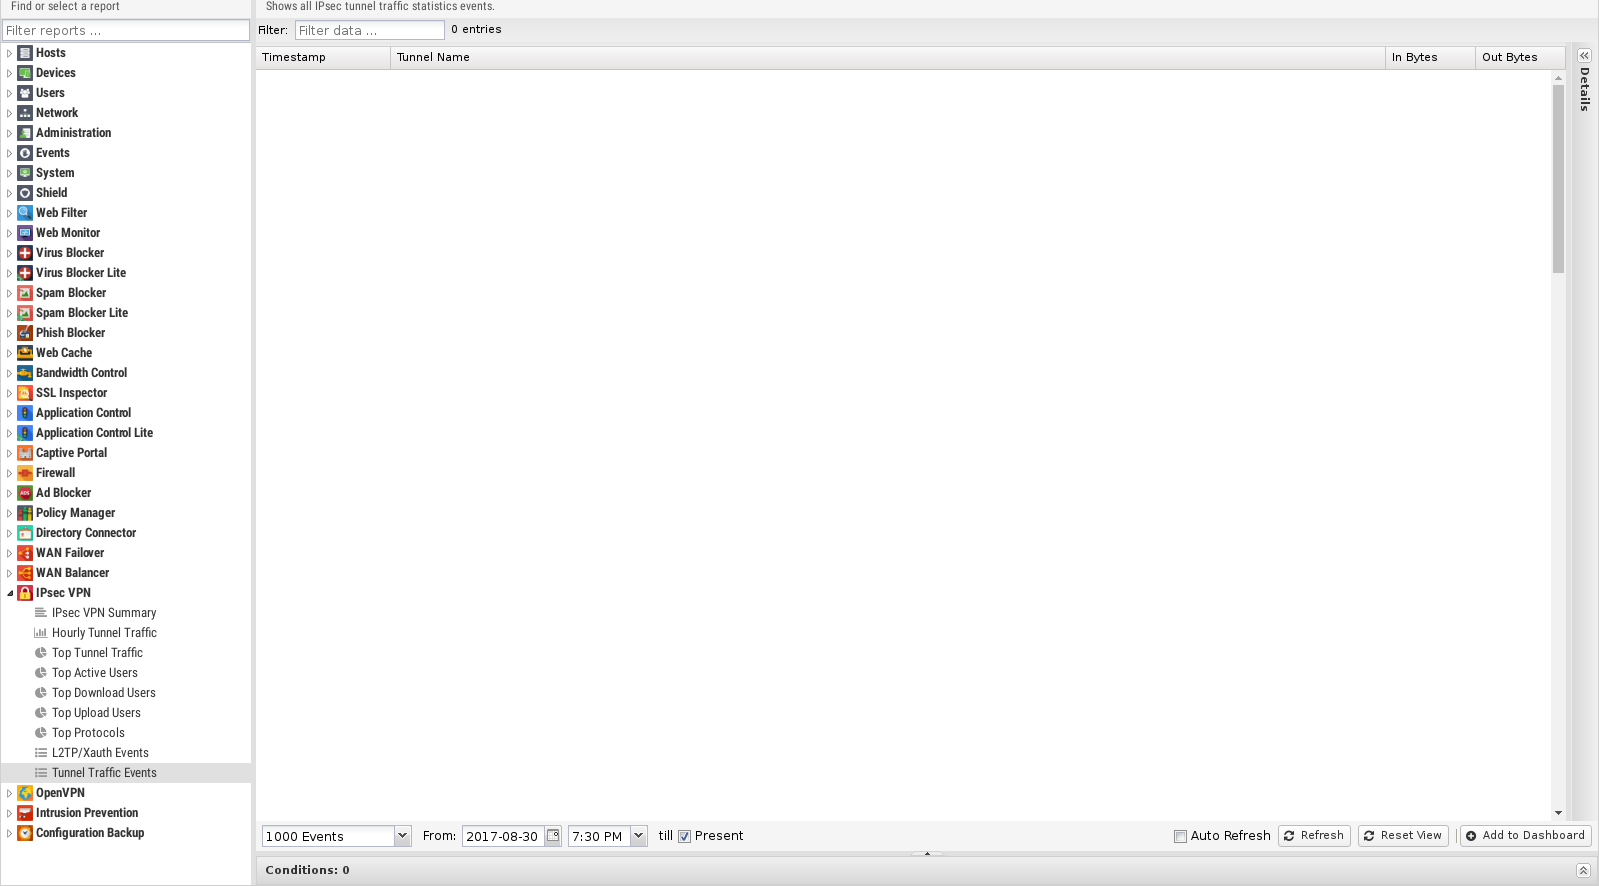Image resolution: width=1599 pixels, height=886 pixels.
Task: Click the Hosts category icon
Action: point(25,53)
